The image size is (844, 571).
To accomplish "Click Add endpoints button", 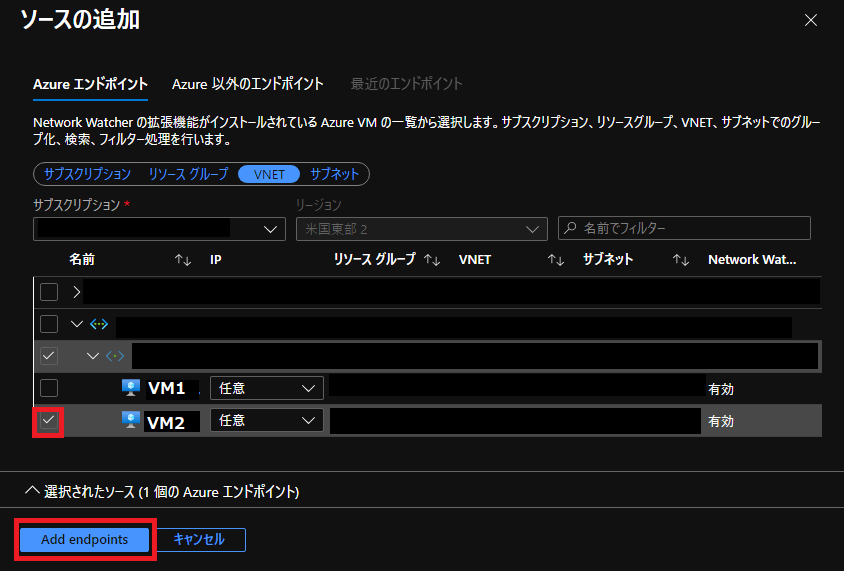I will tap(85, 539).
